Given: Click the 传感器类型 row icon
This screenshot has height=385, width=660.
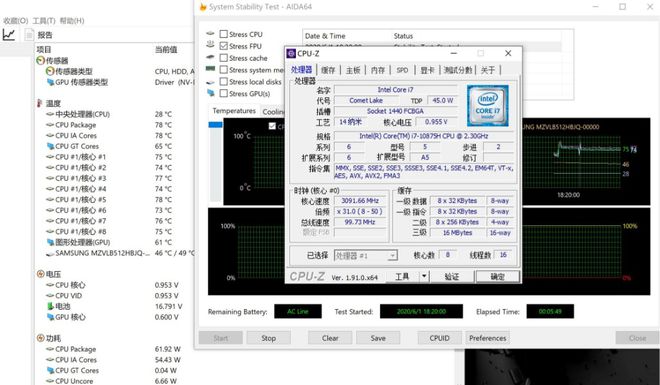Looking at the screenshot, I should pyautogui.click(x=50, y=71).
